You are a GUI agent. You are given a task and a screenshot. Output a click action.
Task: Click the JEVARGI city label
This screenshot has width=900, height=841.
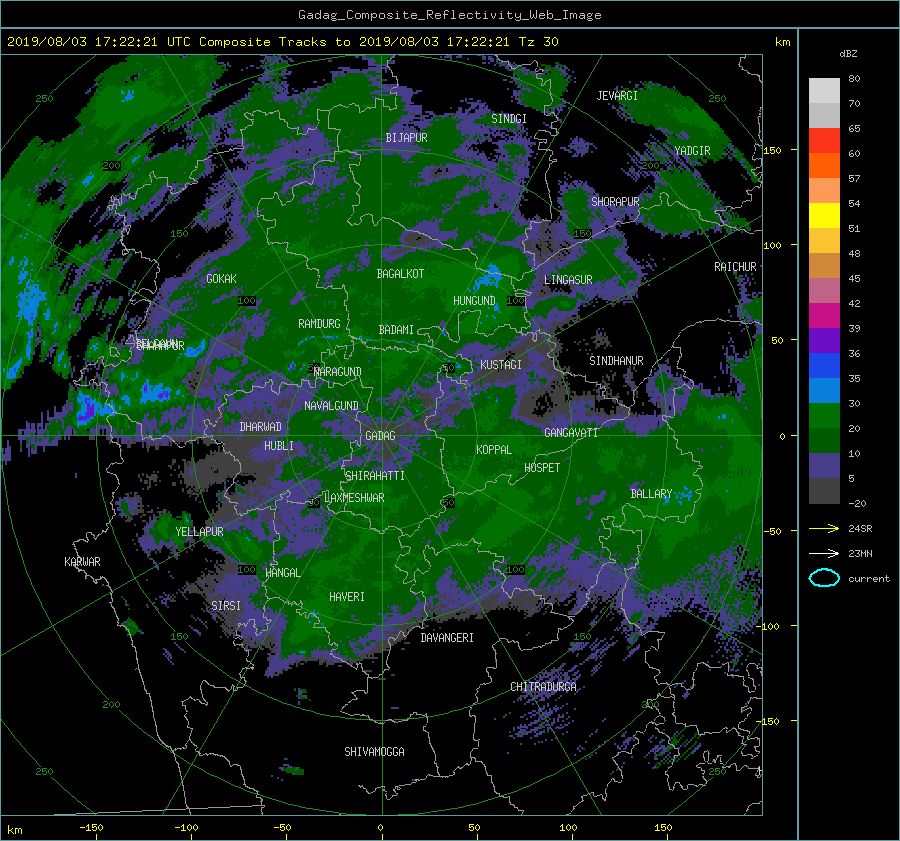coord(617,96)
